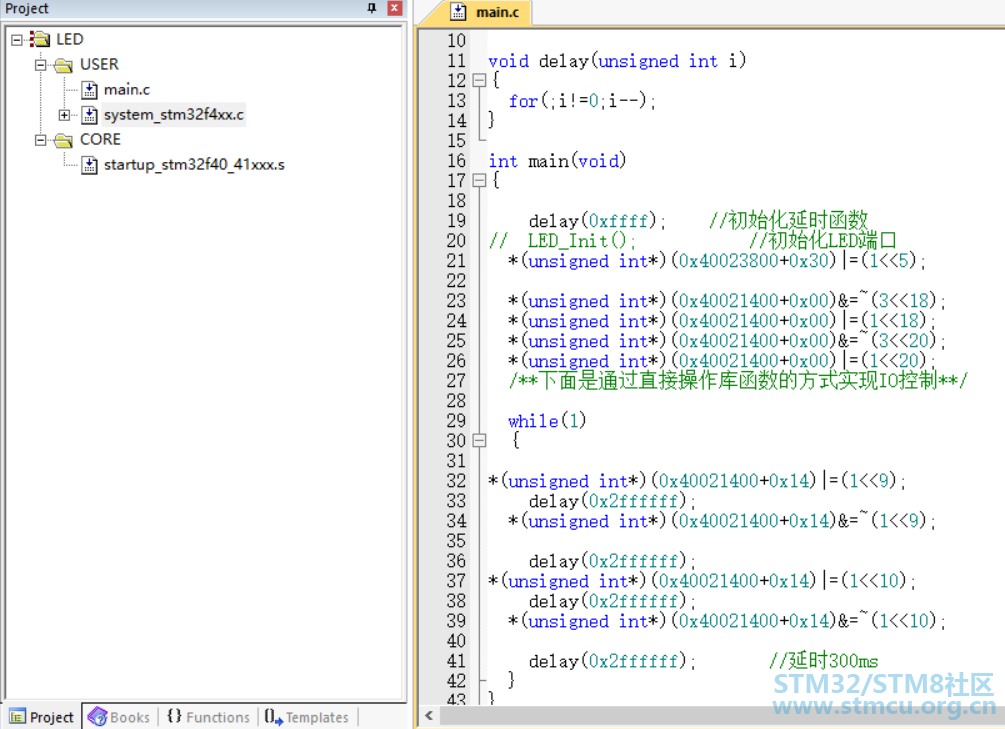This screenshot has height=729, width=1005.
Task: Expand system_stm32f4xx.c dependencies
Action: click(x=64, y=115)
